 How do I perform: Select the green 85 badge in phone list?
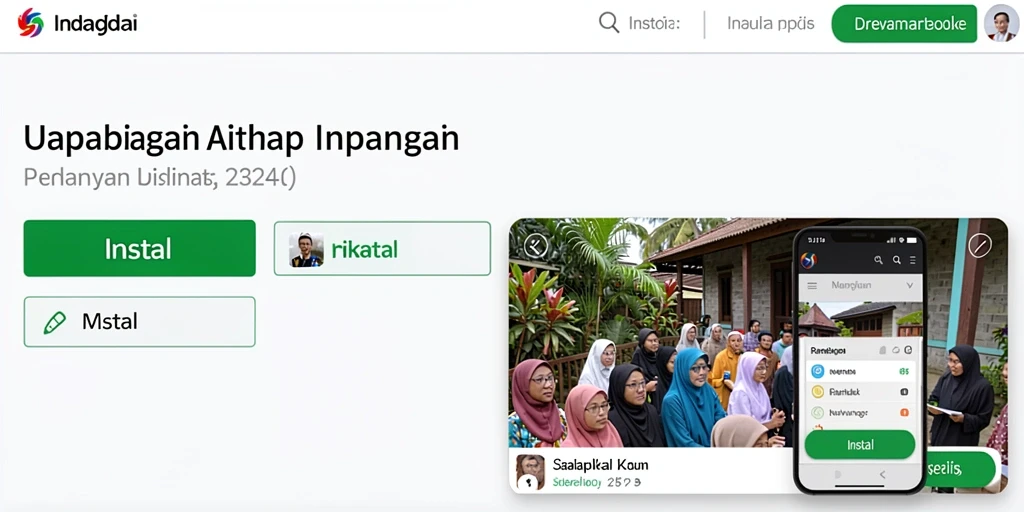(x=904, y=372)
